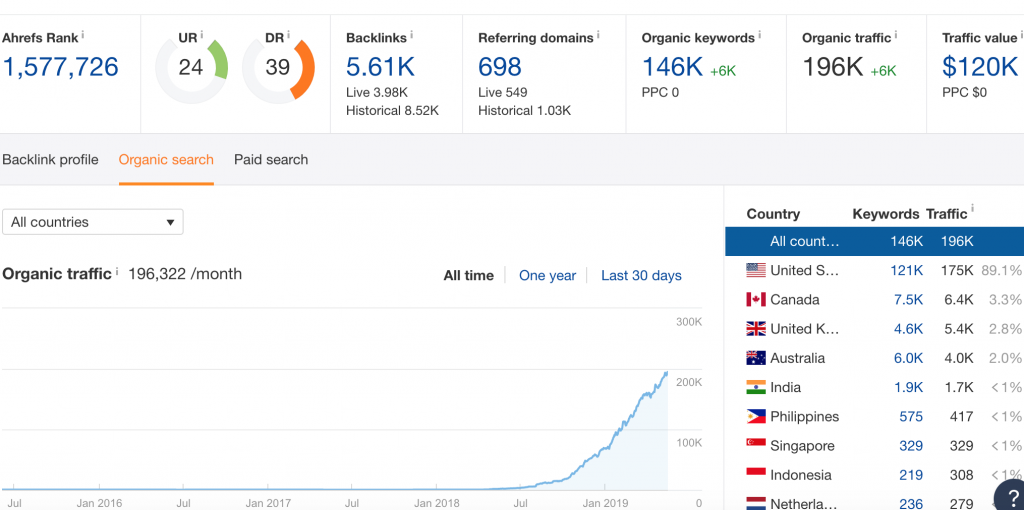1024x510 pixels.
Task: Open Indonesia keywords 219
Action: coord(911,475)
